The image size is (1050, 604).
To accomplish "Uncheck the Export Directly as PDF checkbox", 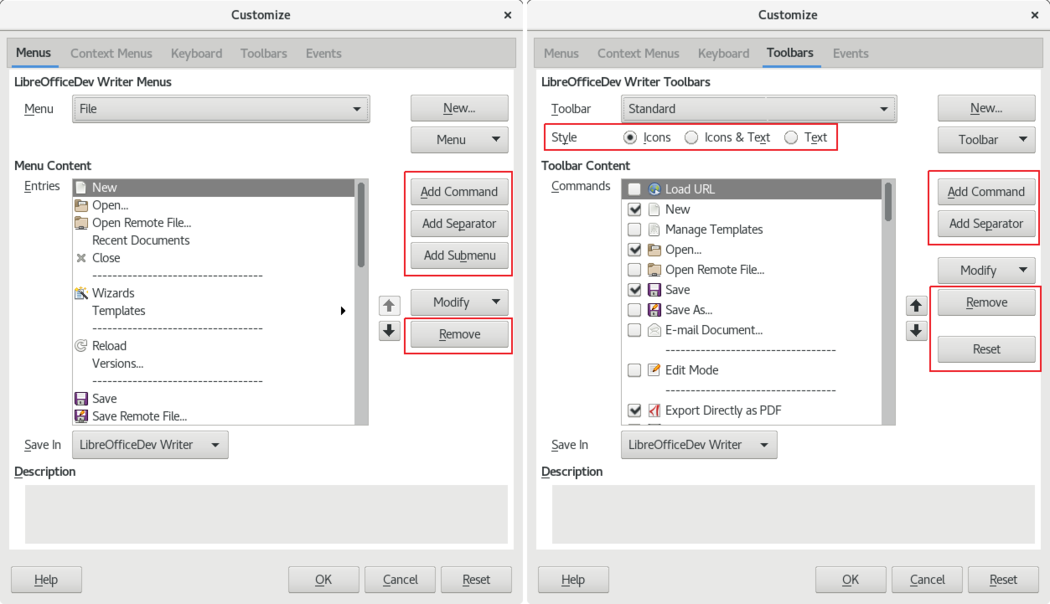I will (x=634, y=410).
